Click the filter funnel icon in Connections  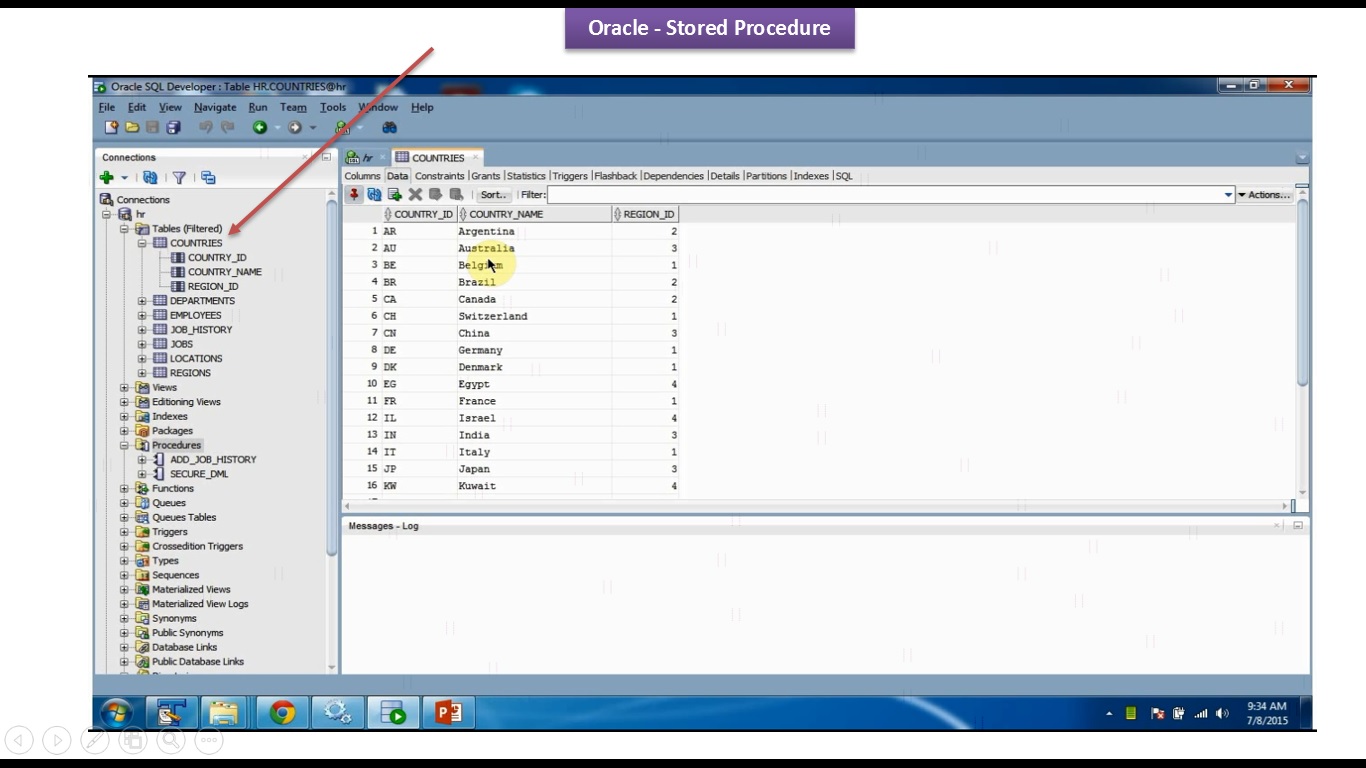[179, 177]
